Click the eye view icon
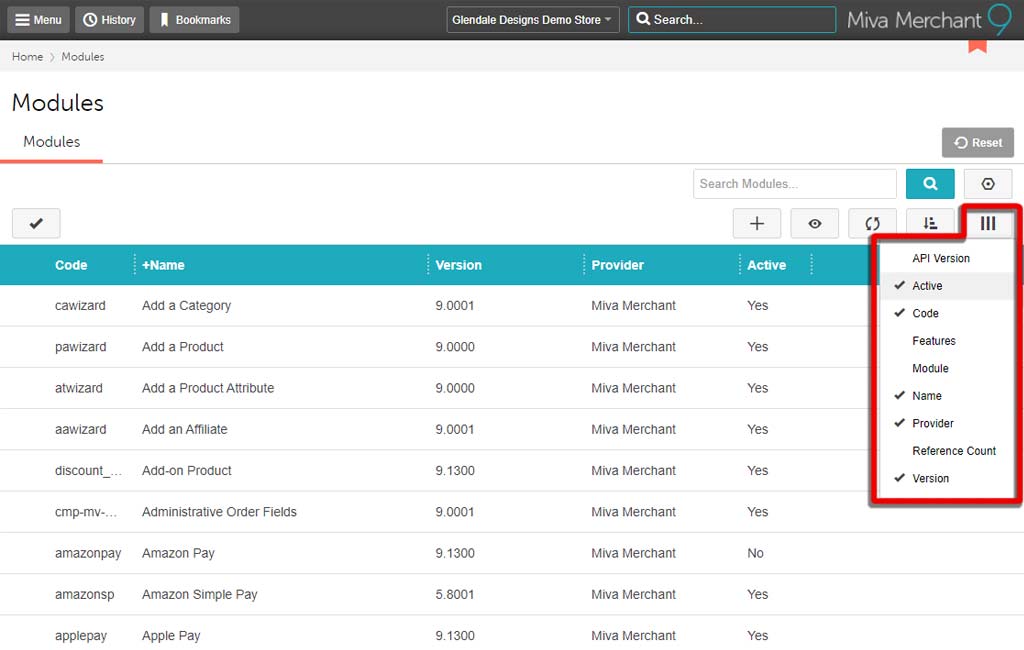 tap(814, 223)
